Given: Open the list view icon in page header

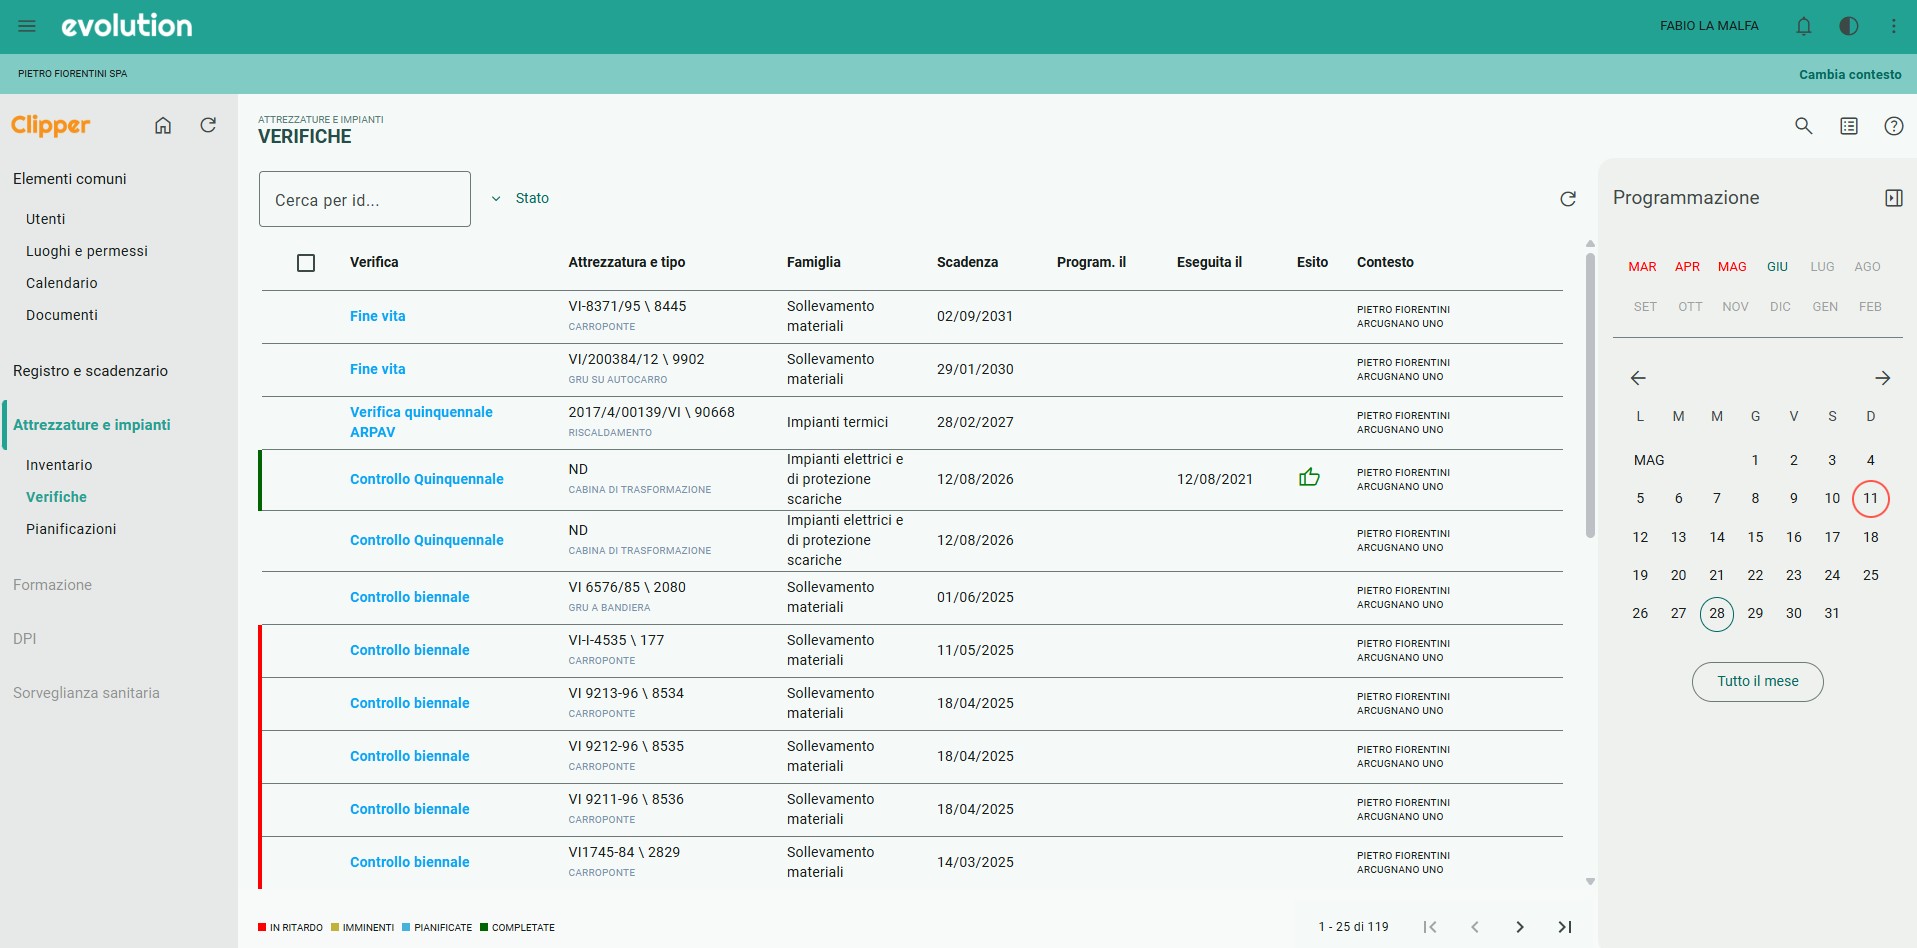Looking at the screenshot, I should pos(1849,126).
